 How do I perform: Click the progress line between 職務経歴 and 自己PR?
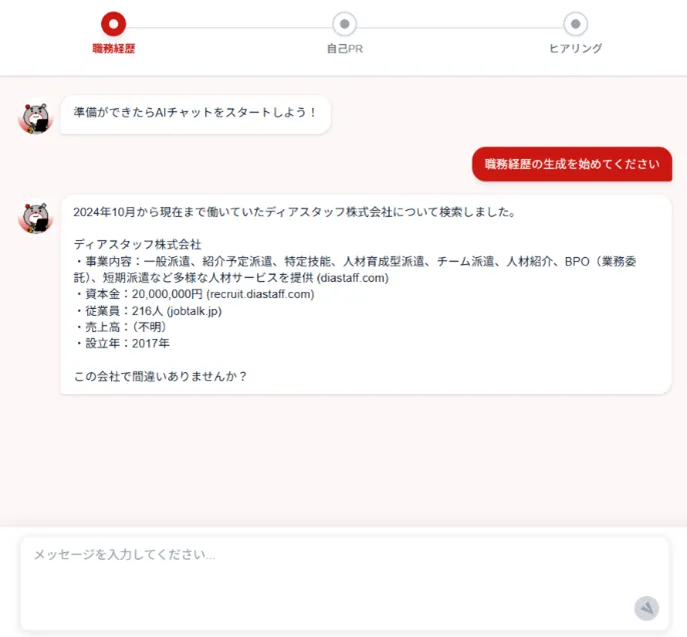[x=229, y=24]
